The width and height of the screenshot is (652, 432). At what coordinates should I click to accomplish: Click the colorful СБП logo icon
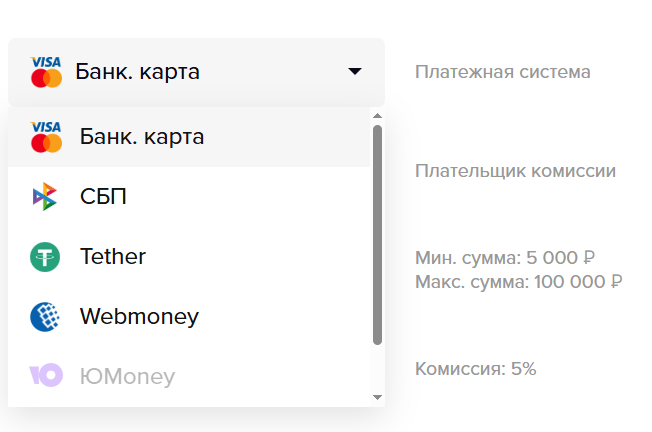point(45,197)
